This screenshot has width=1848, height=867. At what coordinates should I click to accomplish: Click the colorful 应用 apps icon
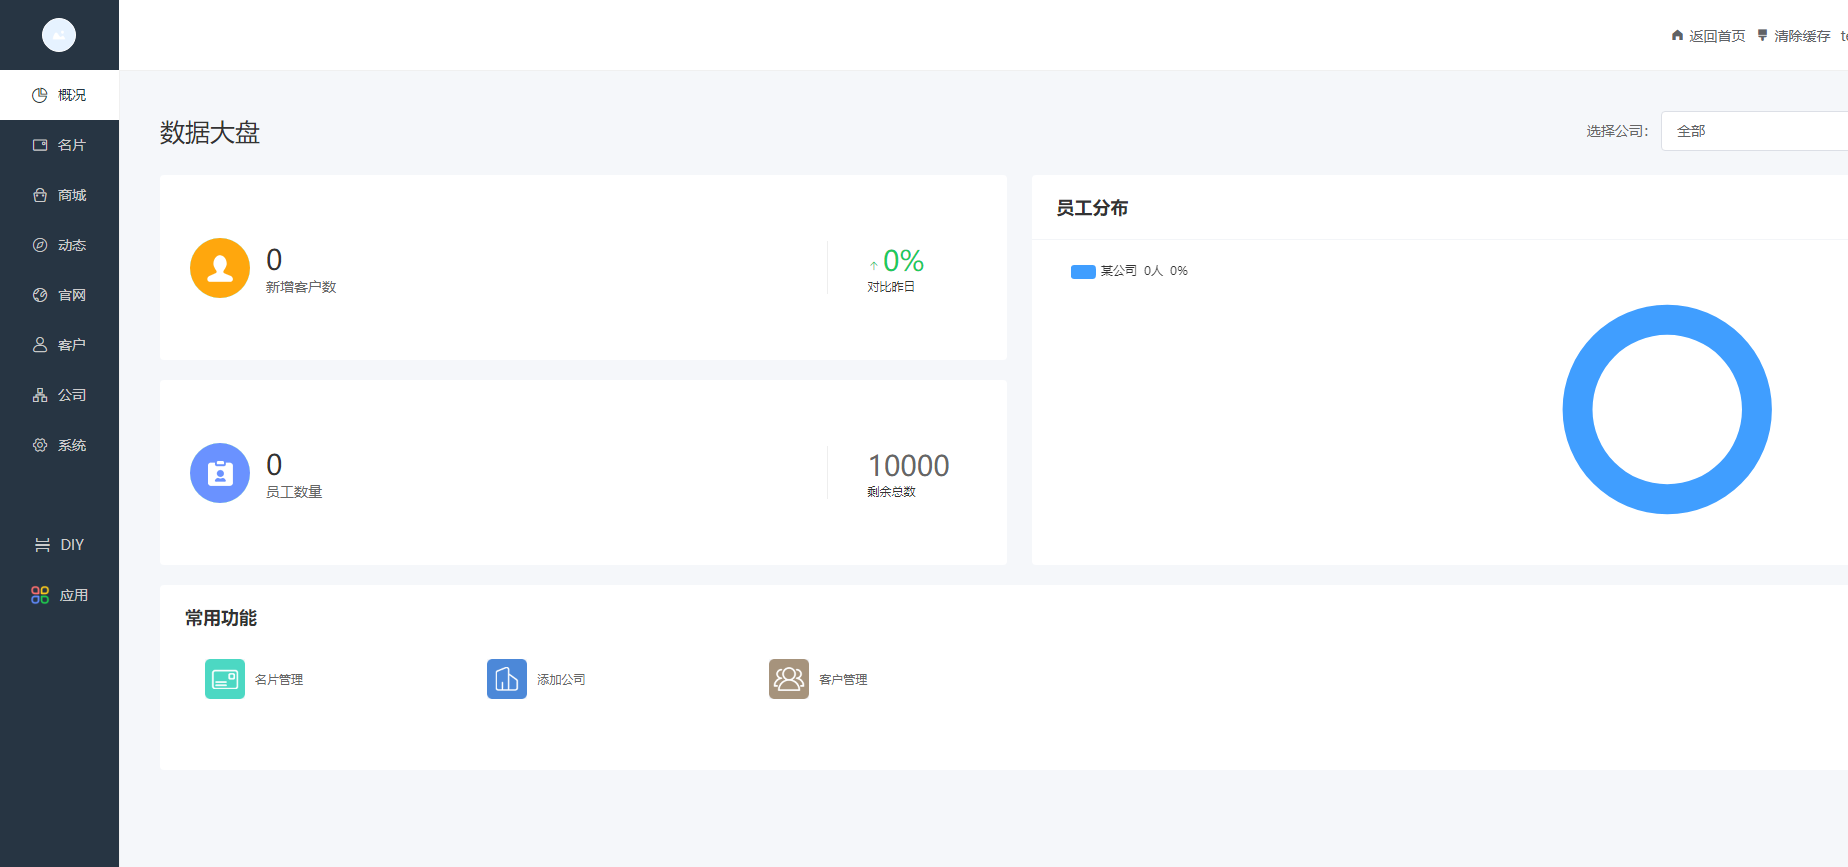pyautogui.click(x=40, y=595)
